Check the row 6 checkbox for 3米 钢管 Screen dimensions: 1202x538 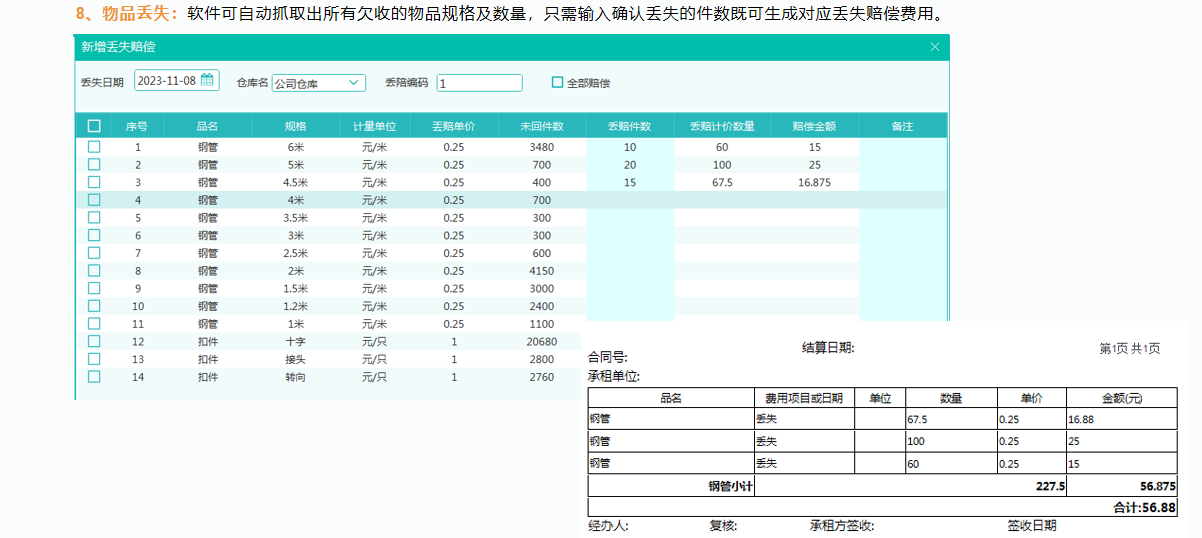(94, 235)
